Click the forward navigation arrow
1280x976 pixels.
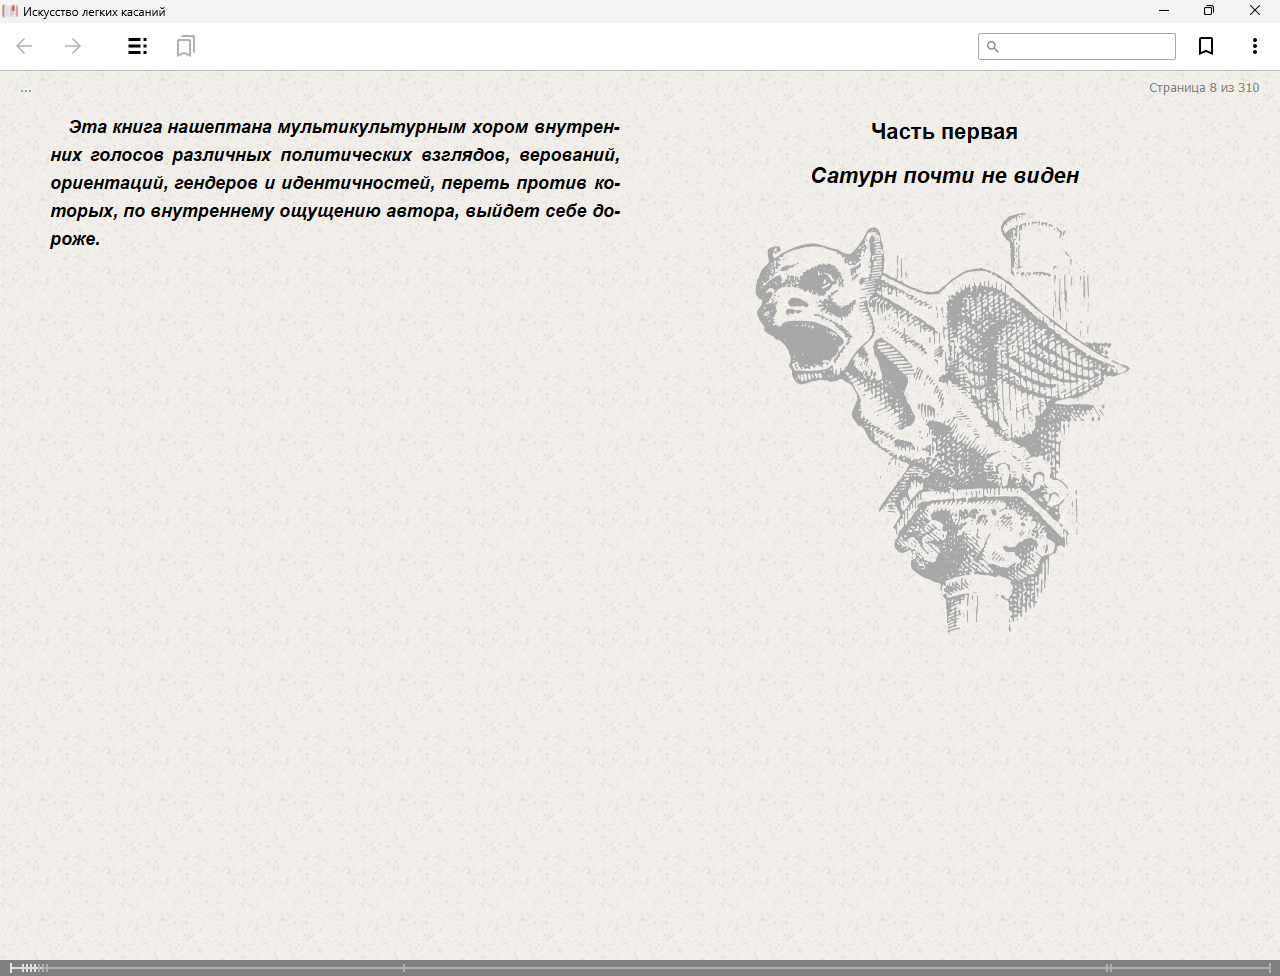[73, 46]
